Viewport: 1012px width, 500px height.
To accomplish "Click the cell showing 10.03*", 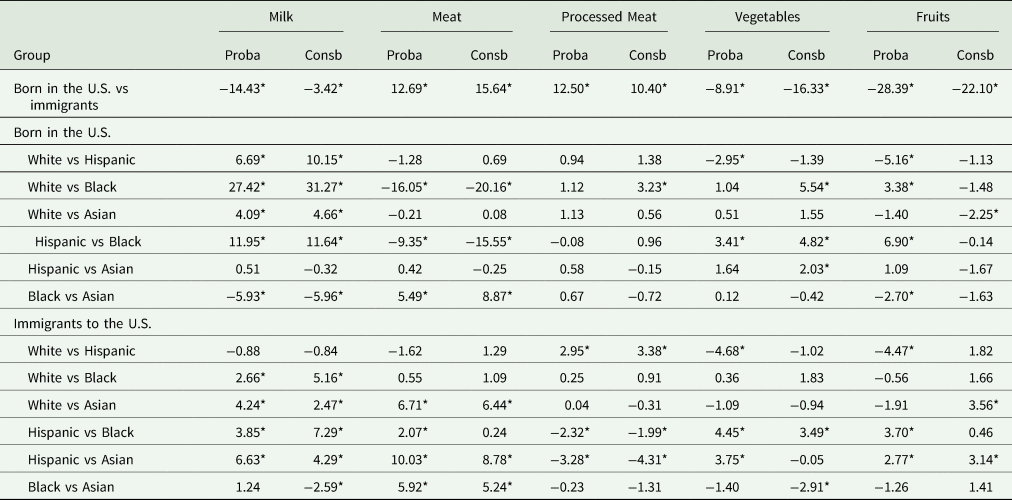I will [405, 459].
